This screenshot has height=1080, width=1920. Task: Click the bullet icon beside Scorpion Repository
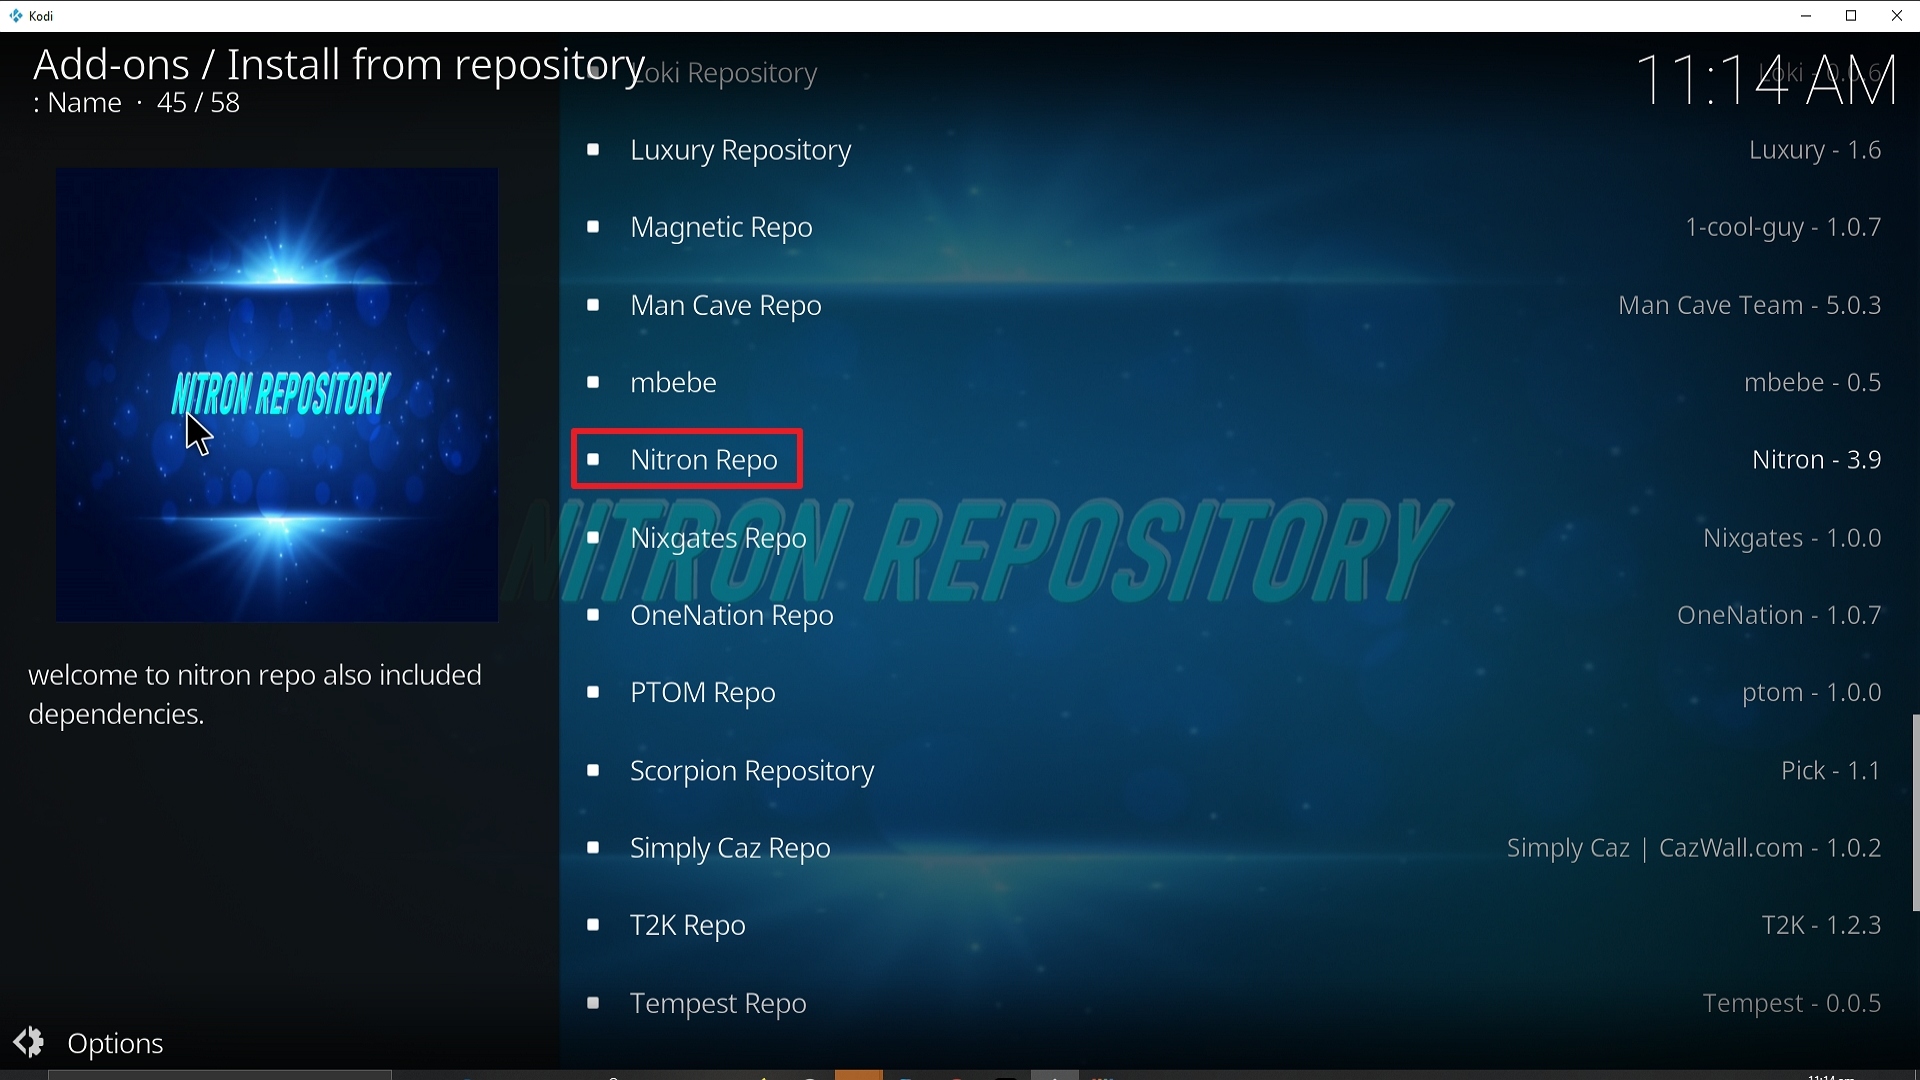(x=593, y=770)
